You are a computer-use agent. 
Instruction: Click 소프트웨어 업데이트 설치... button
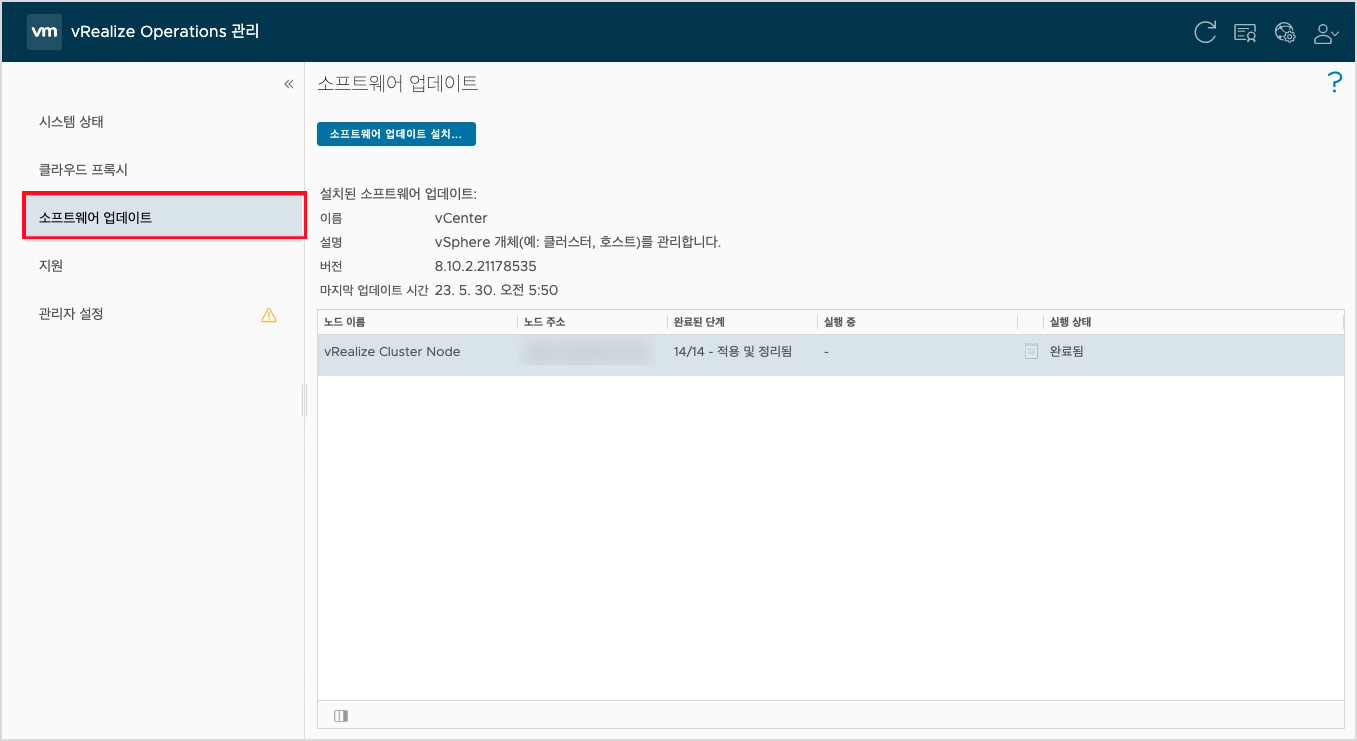tap(396, 134)
